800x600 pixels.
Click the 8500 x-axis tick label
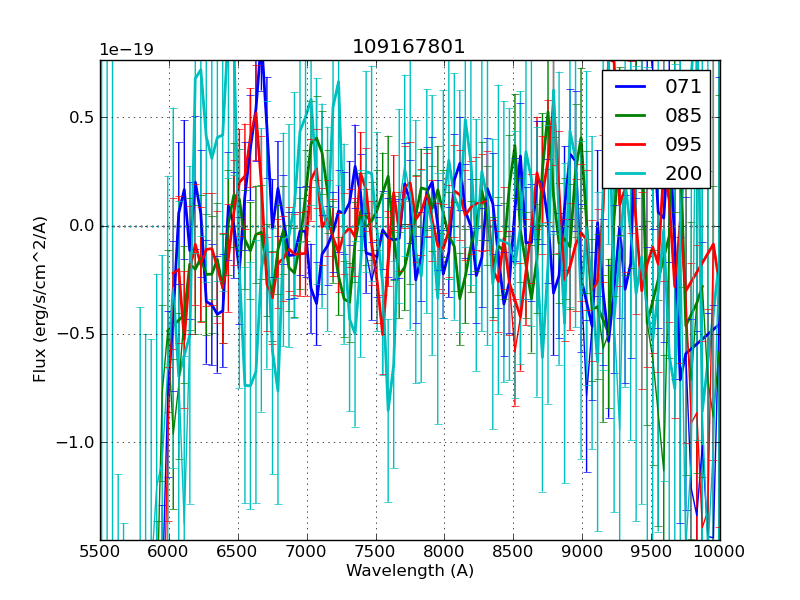(513, 551)
